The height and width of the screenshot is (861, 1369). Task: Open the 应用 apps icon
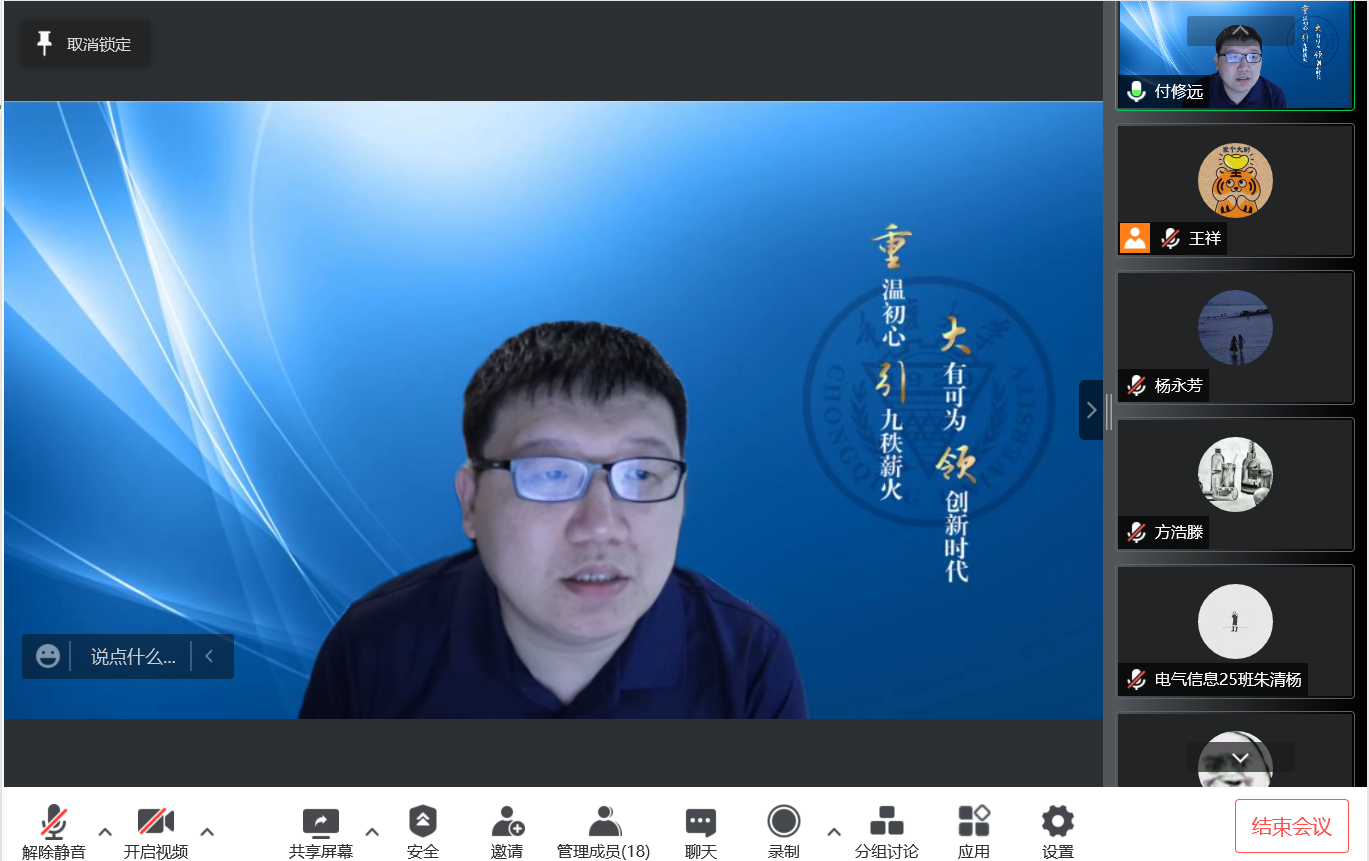point(973,823)
